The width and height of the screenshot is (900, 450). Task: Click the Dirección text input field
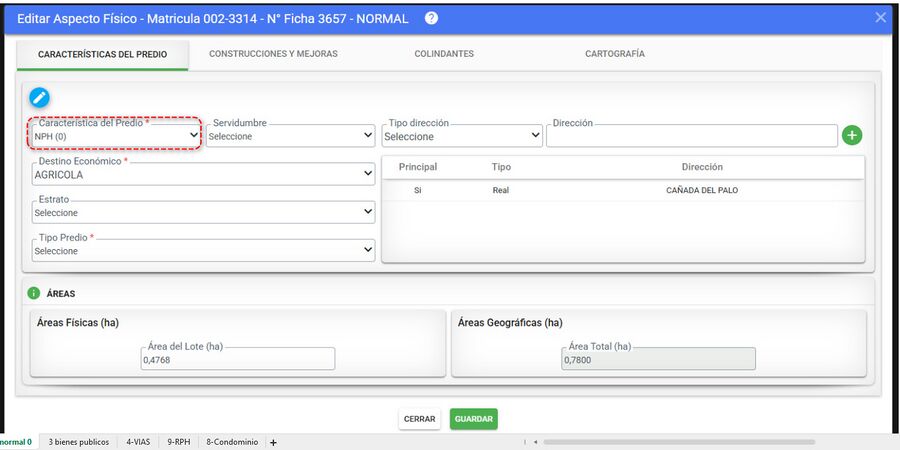pyautogui.click(x=692, y=135)
